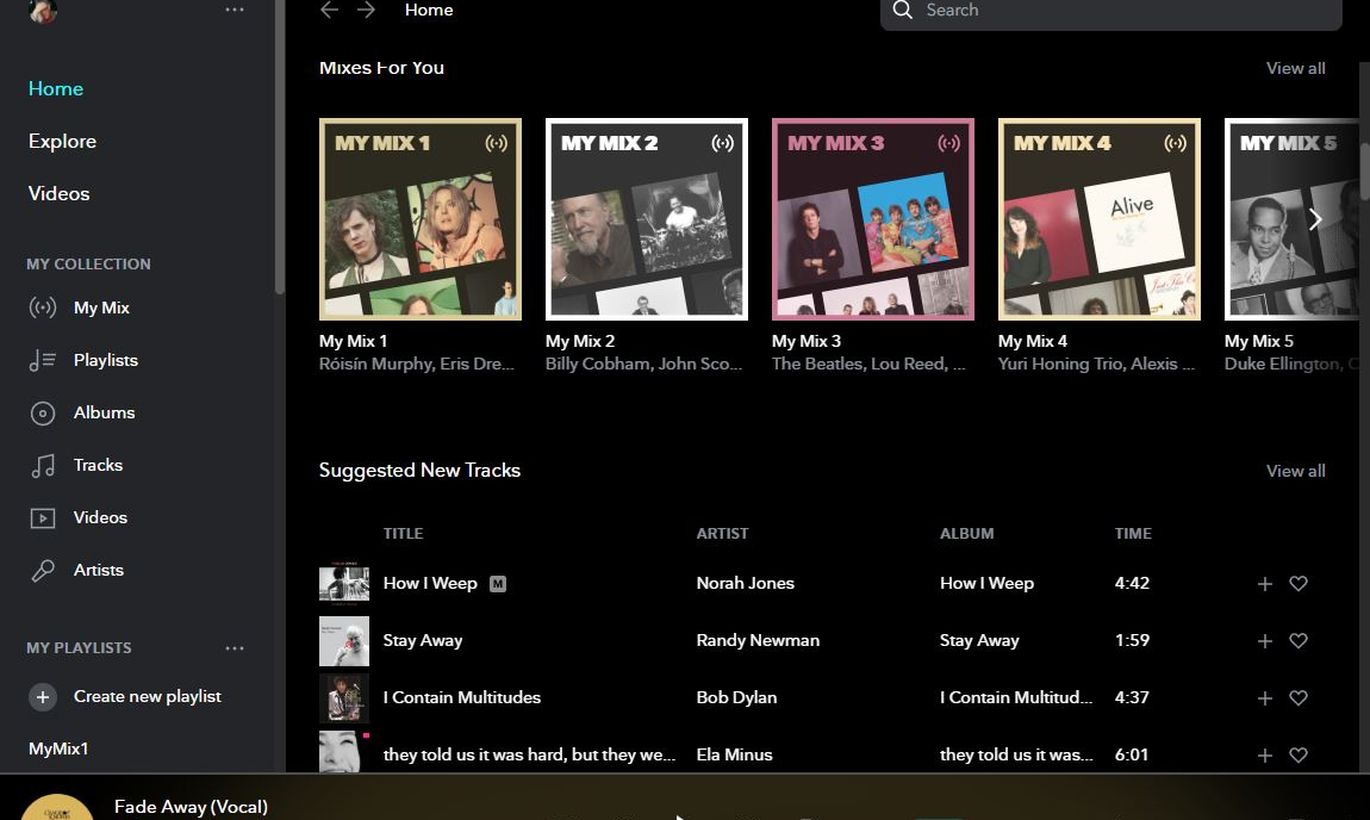The width and height of the screenshot is (1370, 820).
Task: Open the MyMix1 playlist
Action: [58, 748]
